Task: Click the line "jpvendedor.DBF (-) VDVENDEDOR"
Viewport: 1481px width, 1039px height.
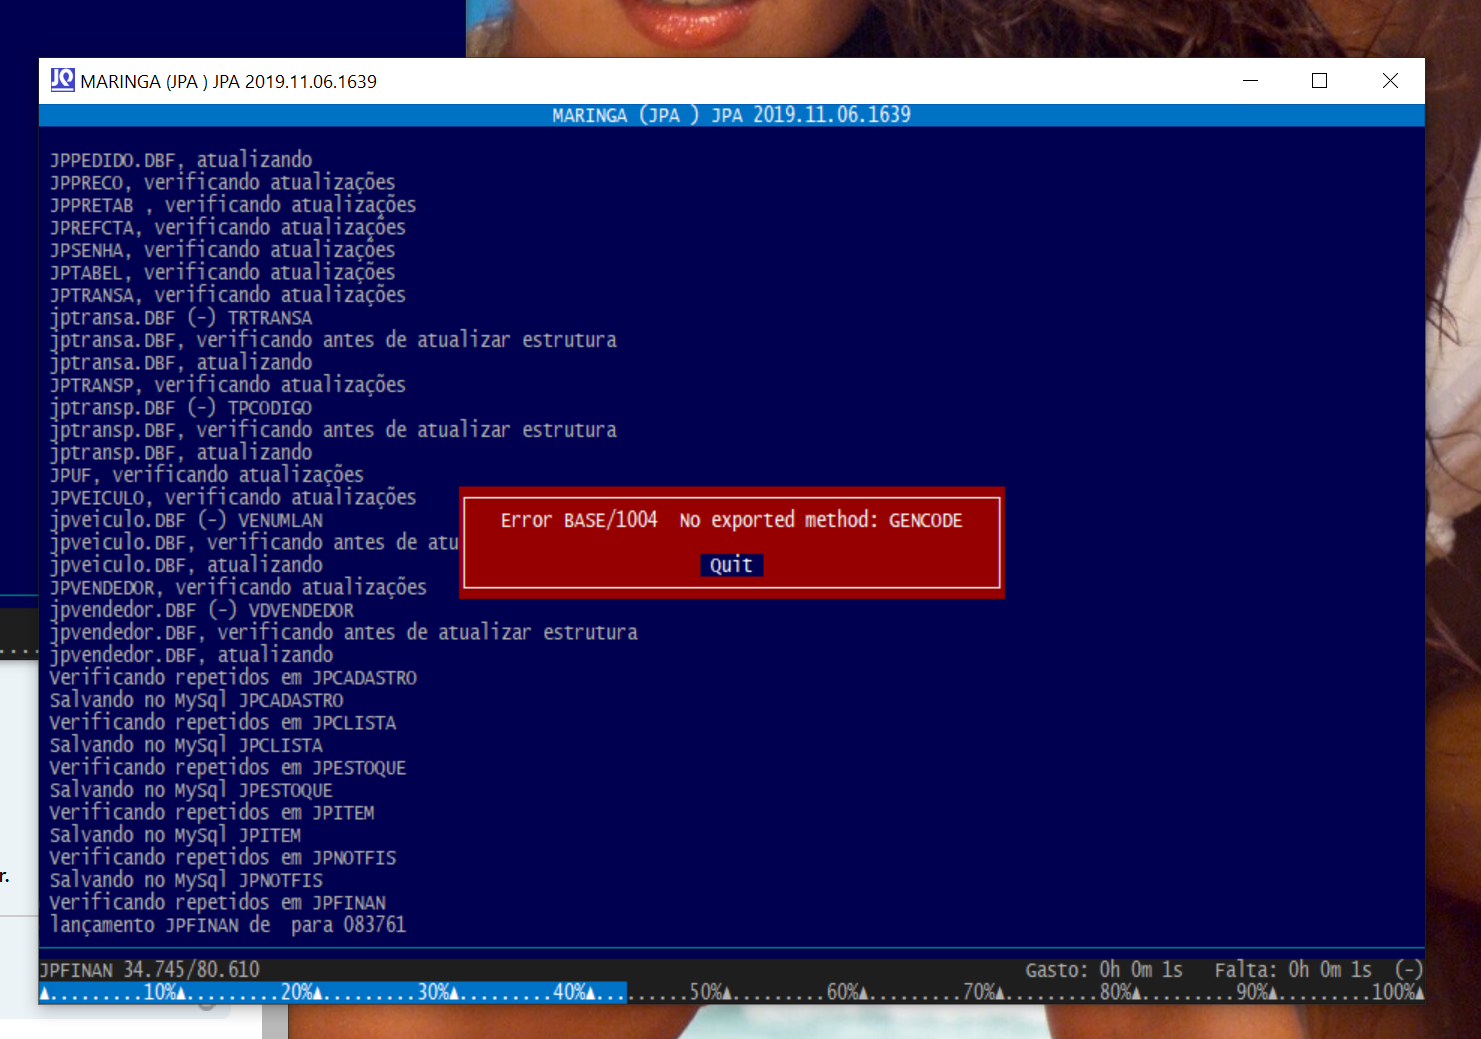Action: [x=202, y=610]
